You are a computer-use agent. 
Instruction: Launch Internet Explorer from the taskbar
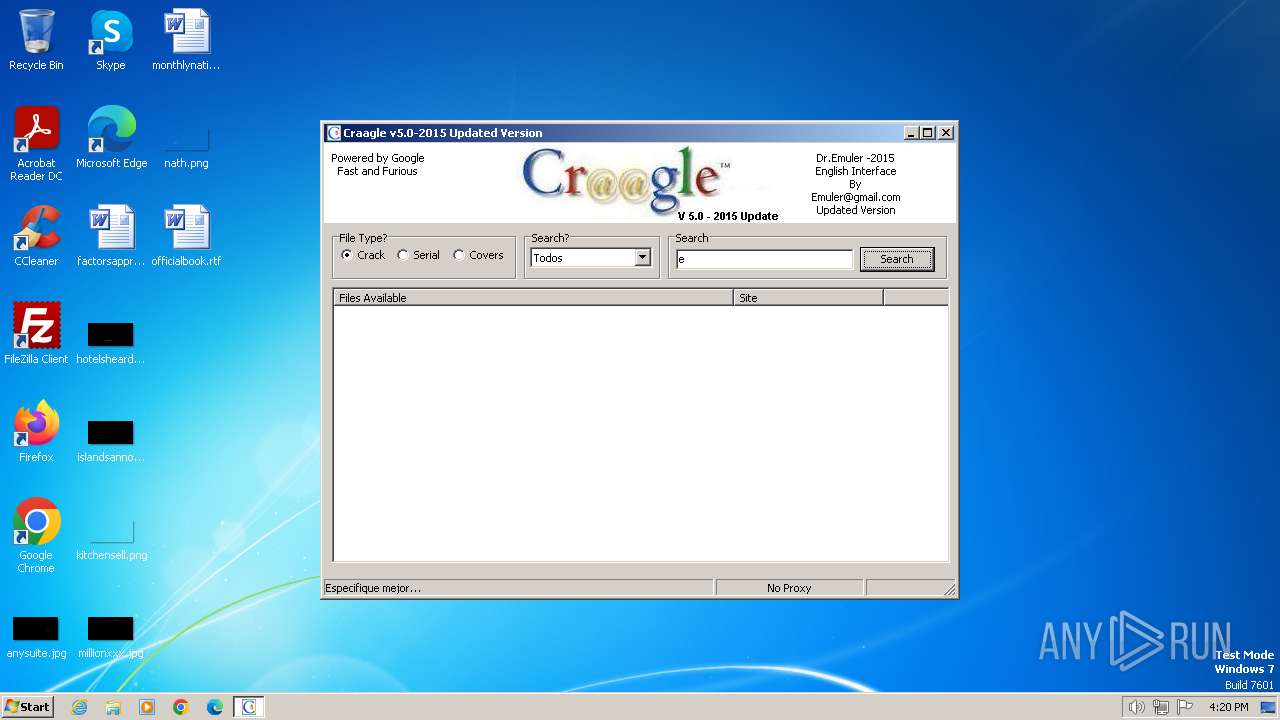[79, 707]
